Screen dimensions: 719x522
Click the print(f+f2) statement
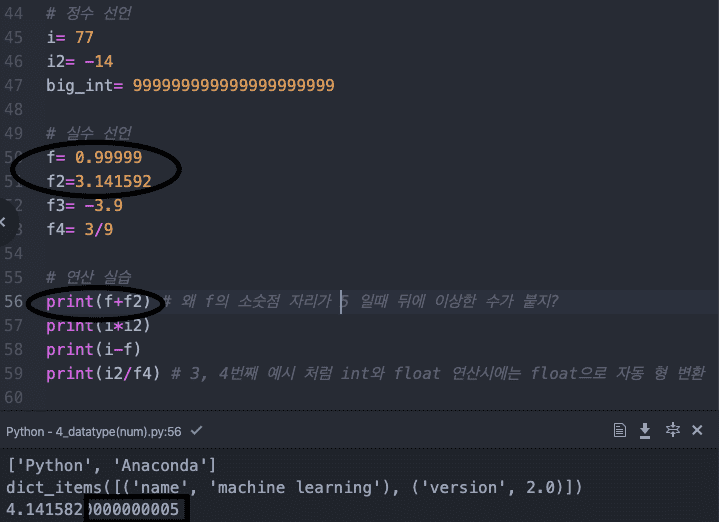(97, 302)
